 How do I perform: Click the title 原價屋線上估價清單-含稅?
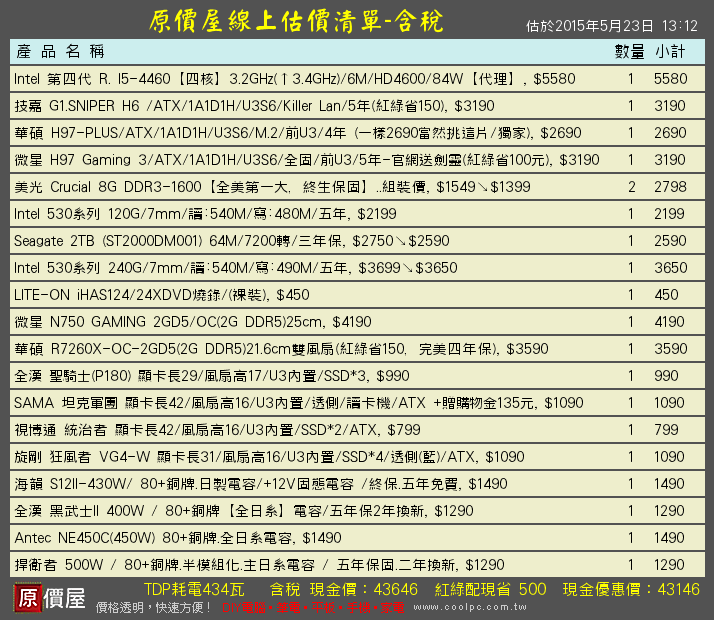[296, 21]
